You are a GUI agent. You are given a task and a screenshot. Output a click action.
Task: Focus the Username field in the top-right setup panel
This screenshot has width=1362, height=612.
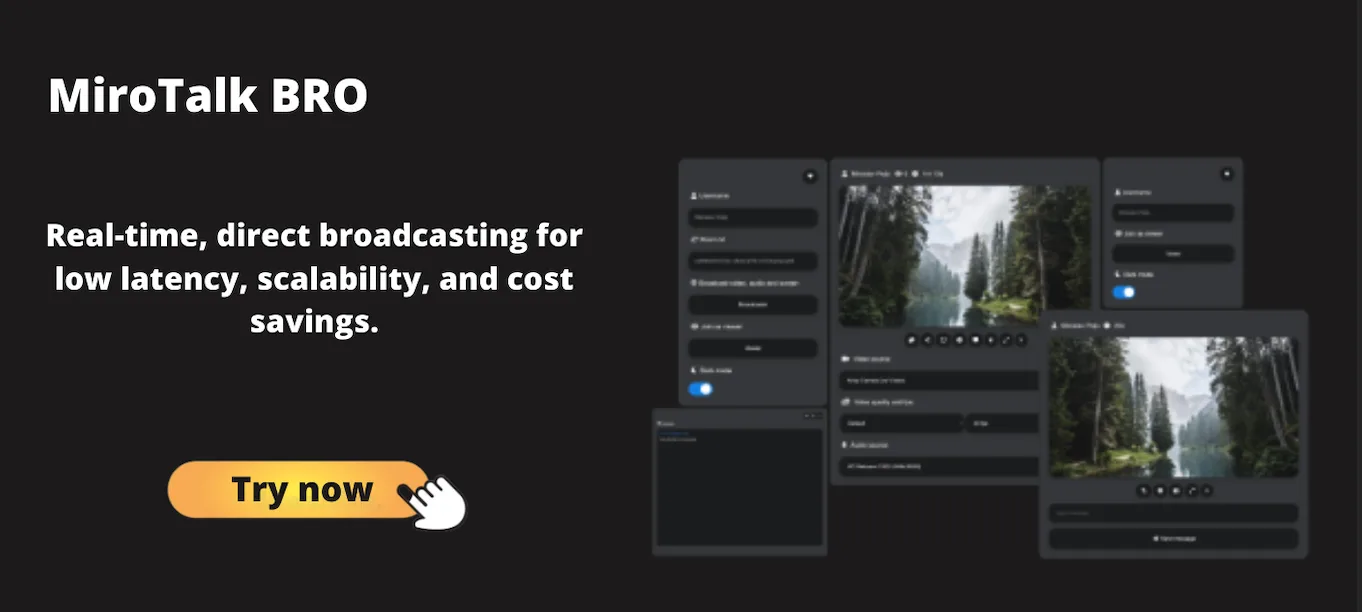coord(1173,213)
